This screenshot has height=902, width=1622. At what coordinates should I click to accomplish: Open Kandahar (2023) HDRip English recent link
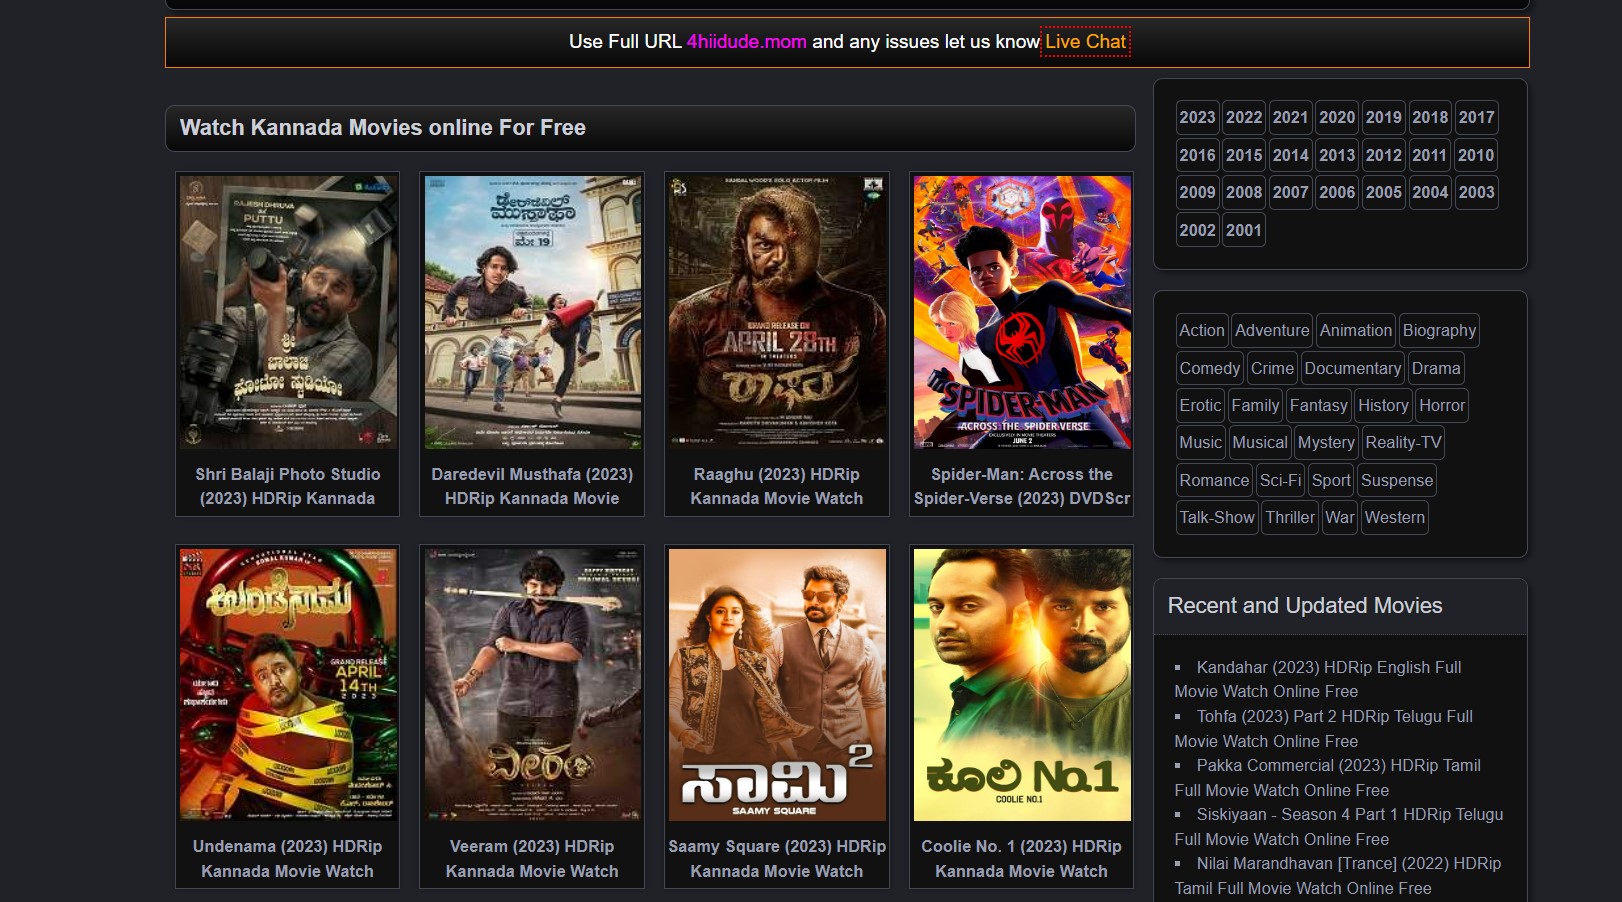click(1318, 679)
